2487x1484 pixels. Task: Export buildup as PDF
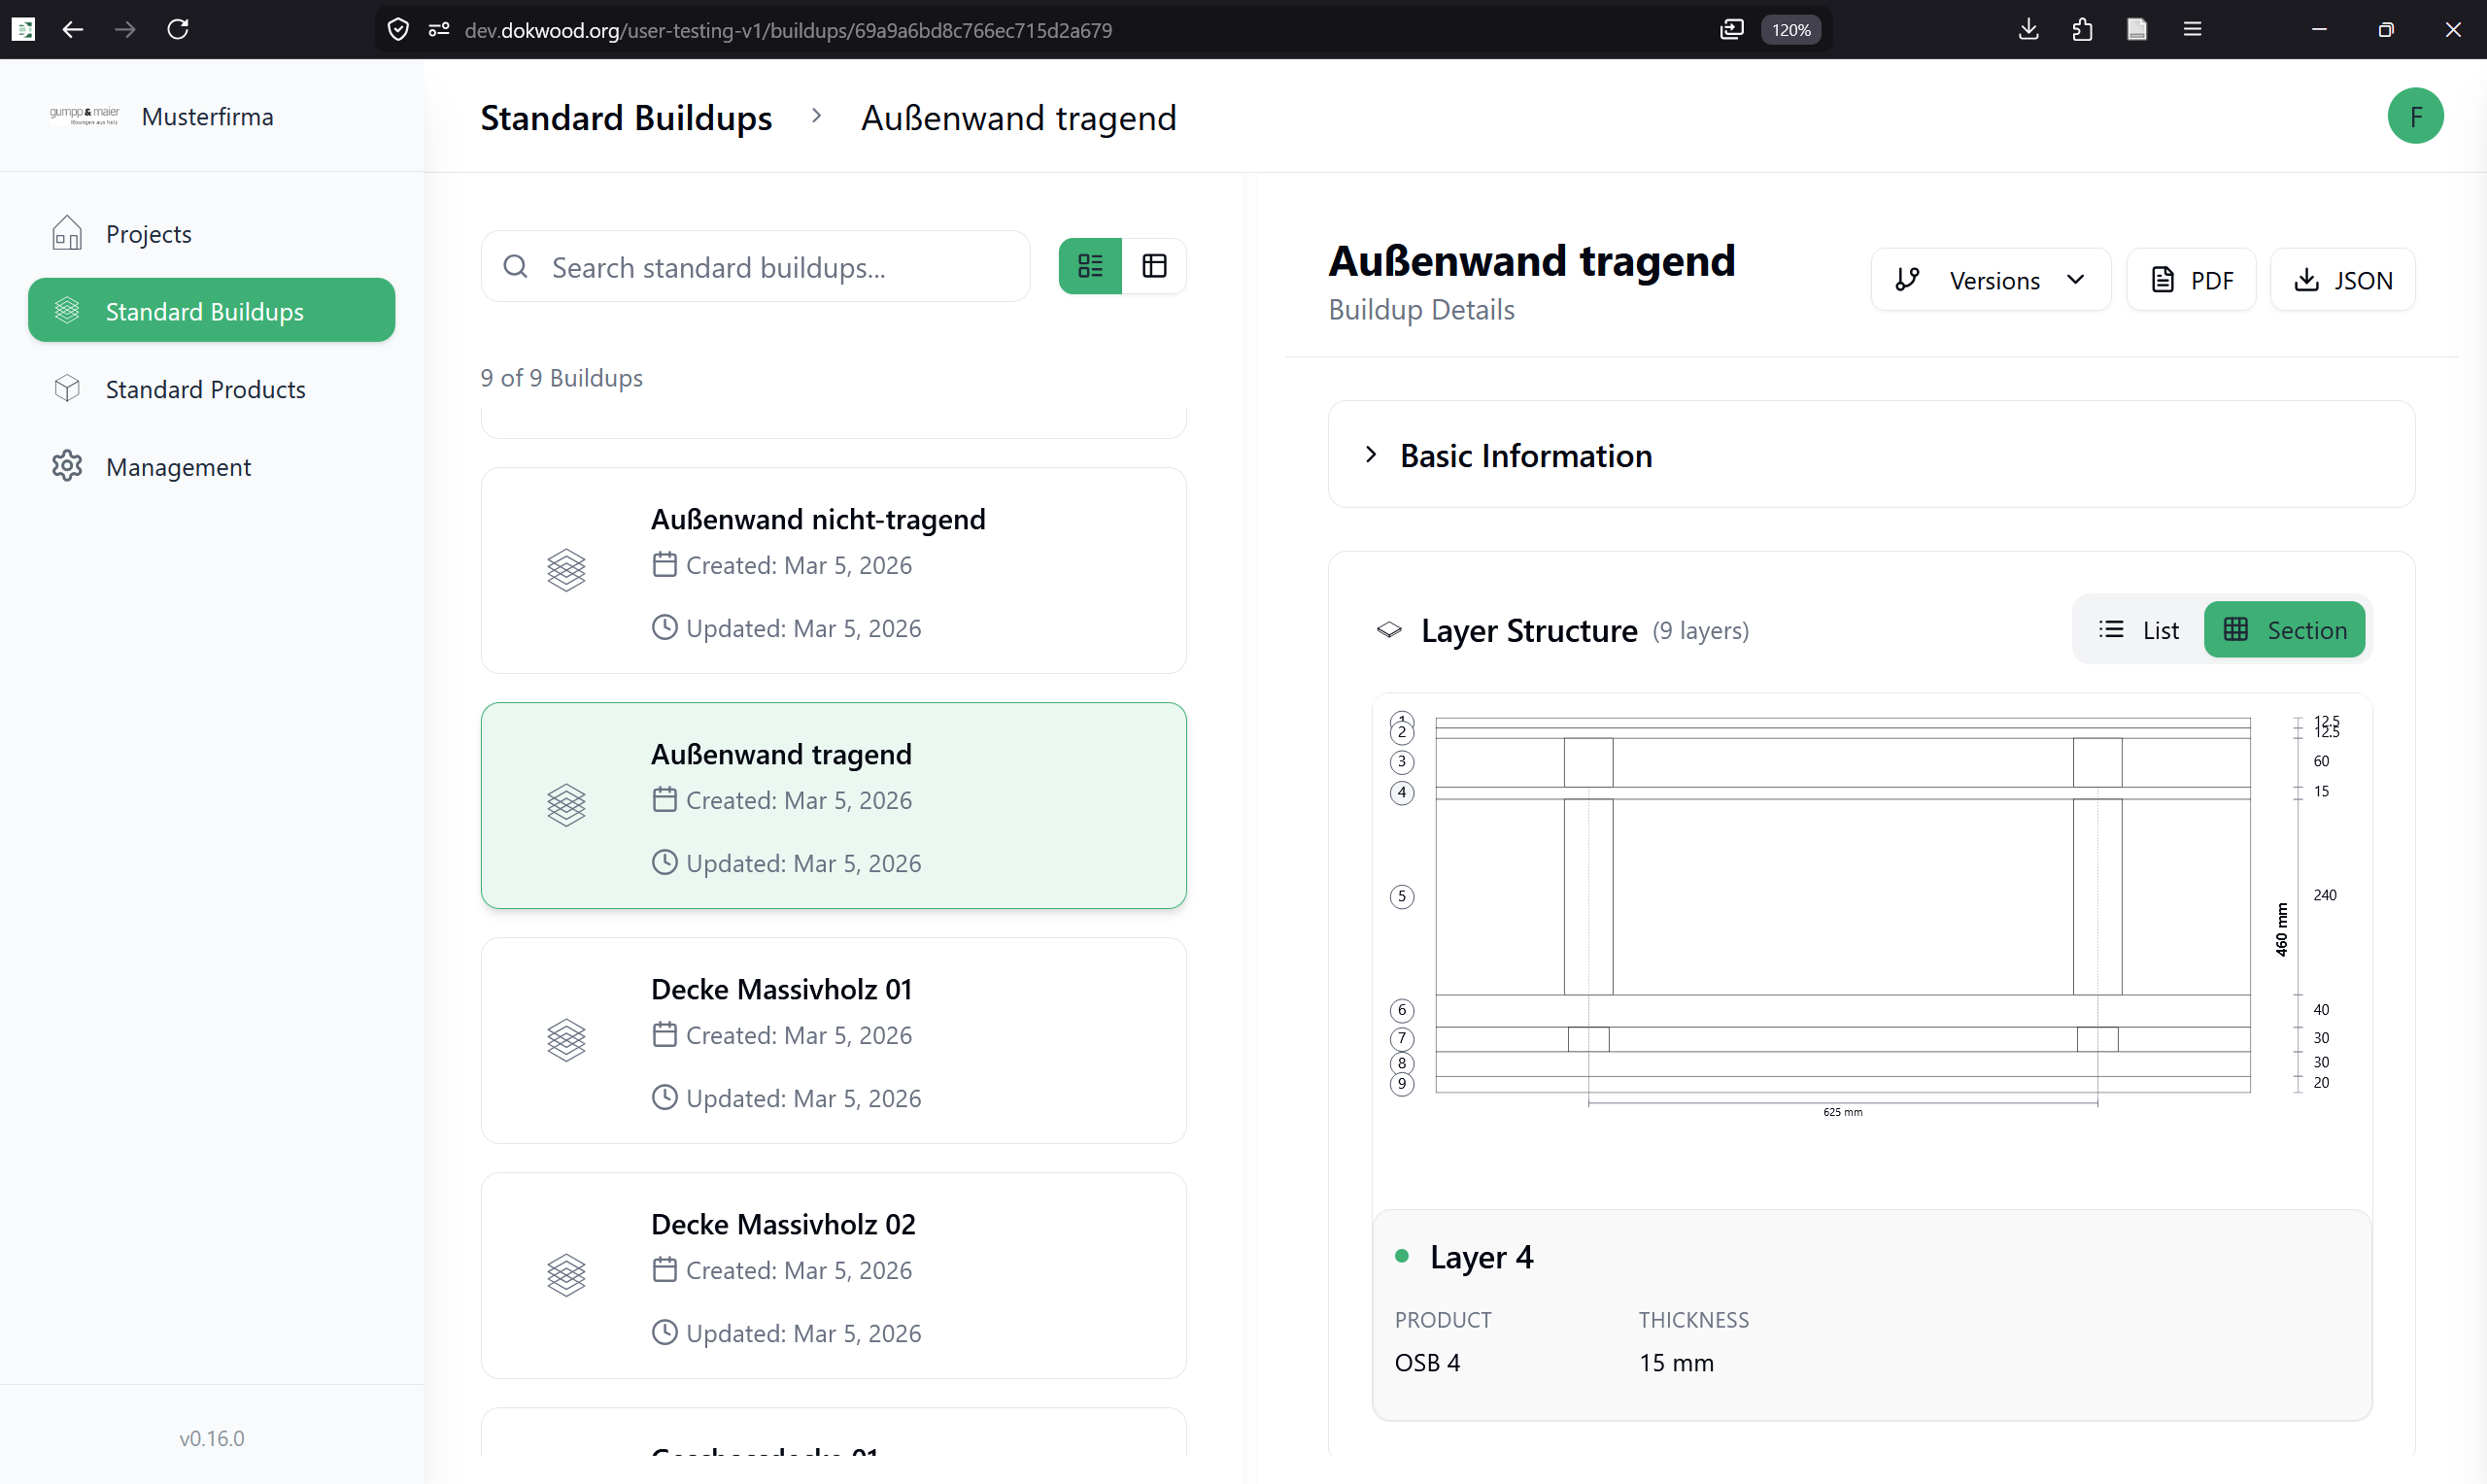(x=2191, y=280)
